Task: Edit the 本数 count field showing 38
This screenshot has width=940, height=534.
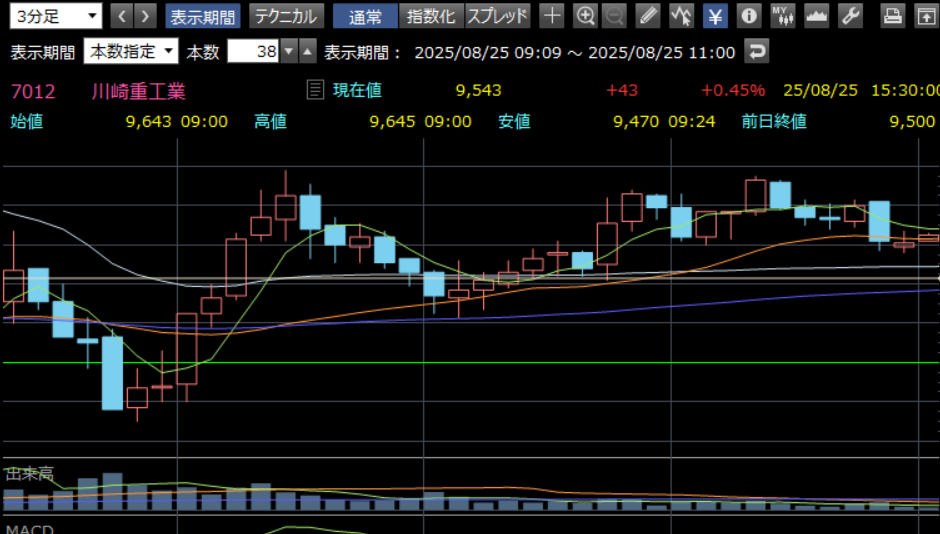Action: coord(252,52)
